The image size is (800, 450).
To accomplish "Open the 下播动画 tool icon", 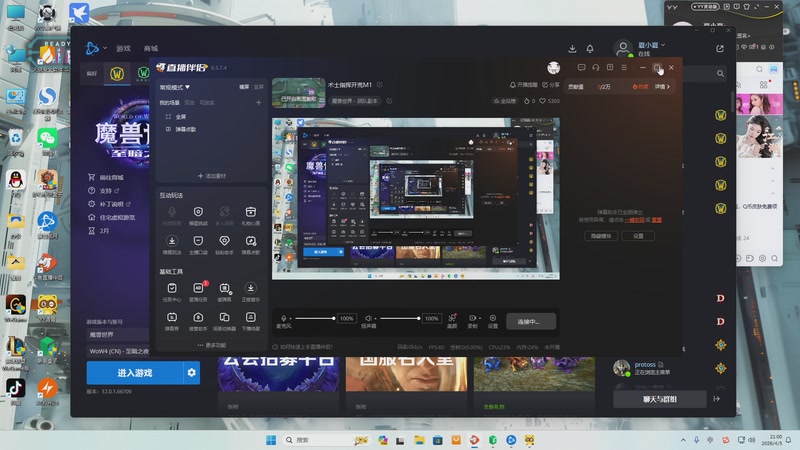I will pyautogui.click(x=251, y=317).
